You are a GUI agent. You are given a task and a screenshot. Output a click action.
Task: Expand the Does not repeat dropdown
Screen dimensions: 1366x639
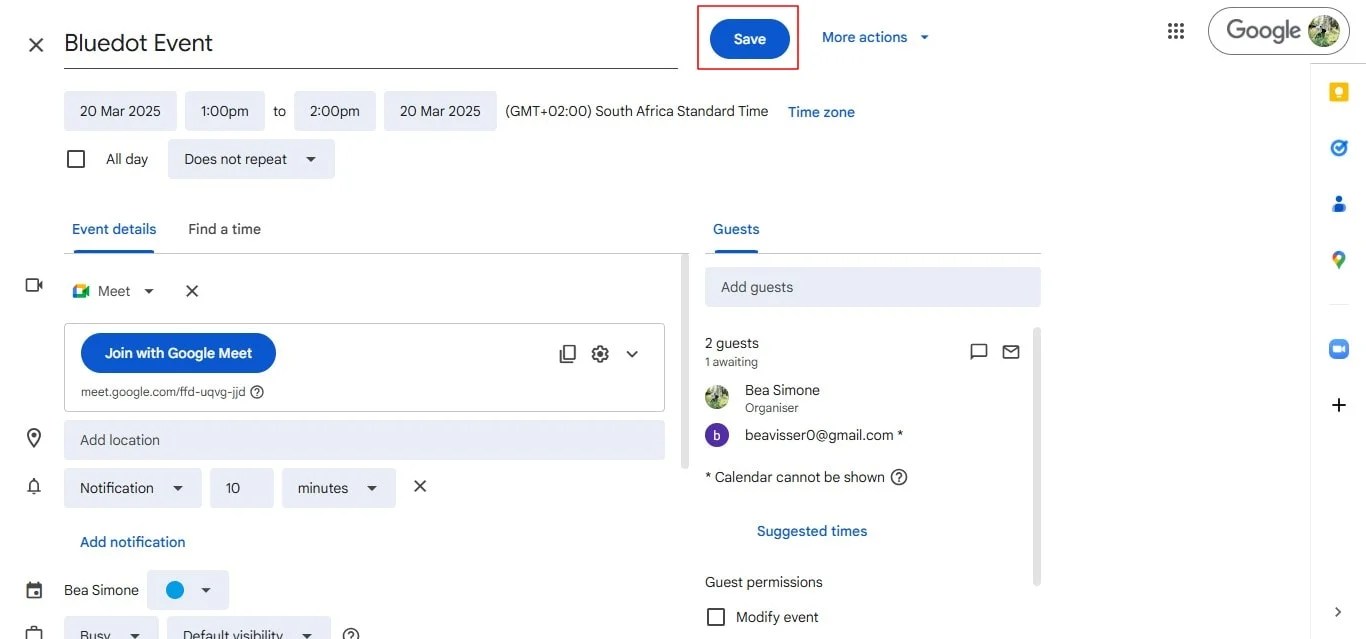coord(251,159)
